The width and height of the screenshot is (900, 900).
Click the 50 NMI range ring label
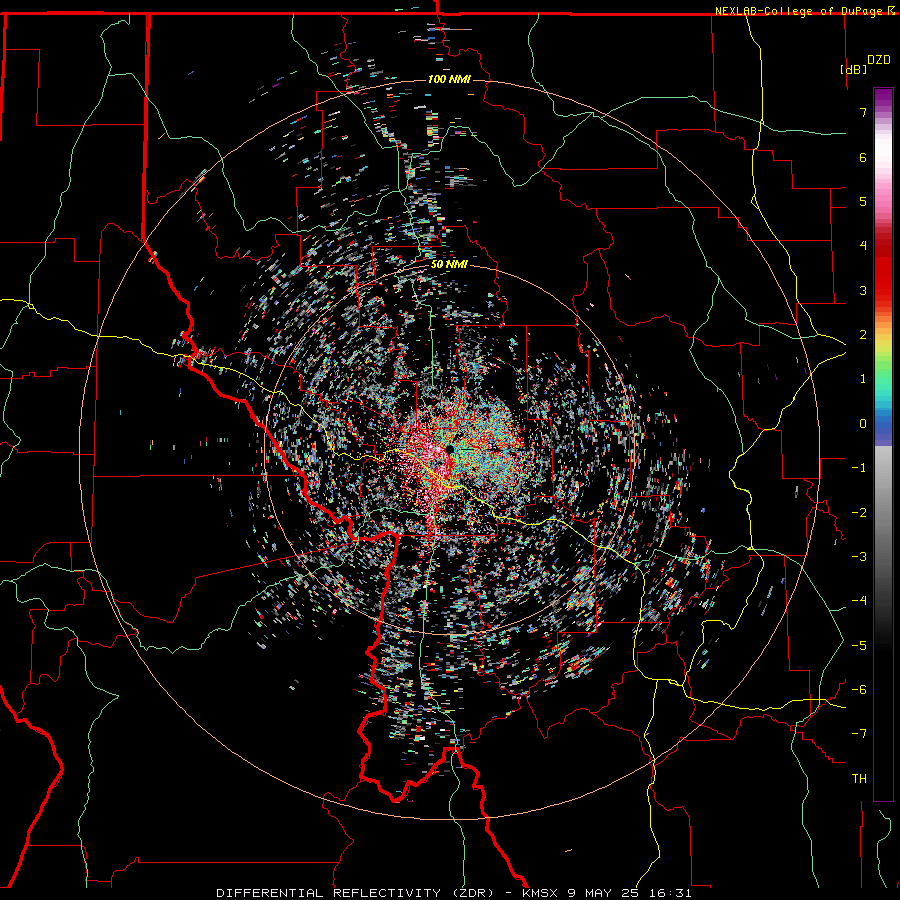coord(449,264)
